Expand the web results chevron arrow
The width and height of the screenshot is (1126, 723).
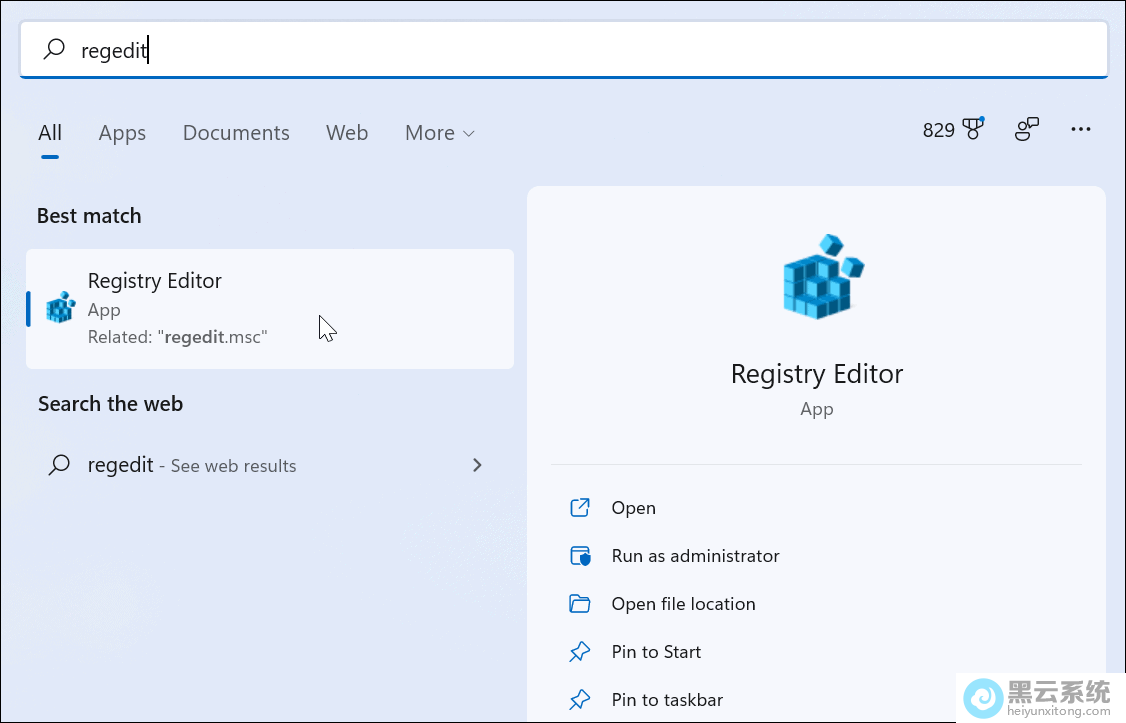[477, 465]
